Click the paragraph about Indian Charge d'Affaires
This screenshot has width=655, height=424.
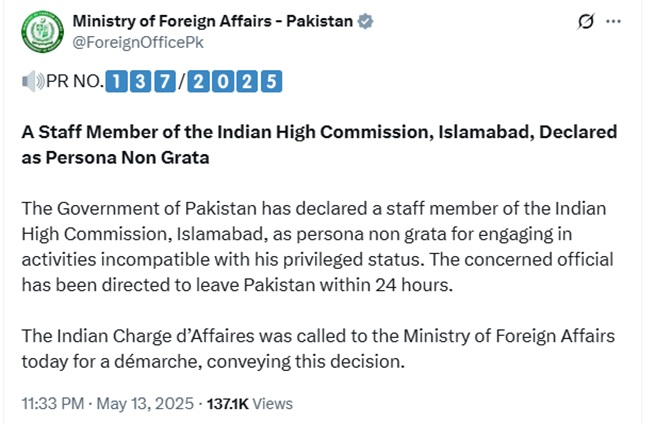pos(317,349)
